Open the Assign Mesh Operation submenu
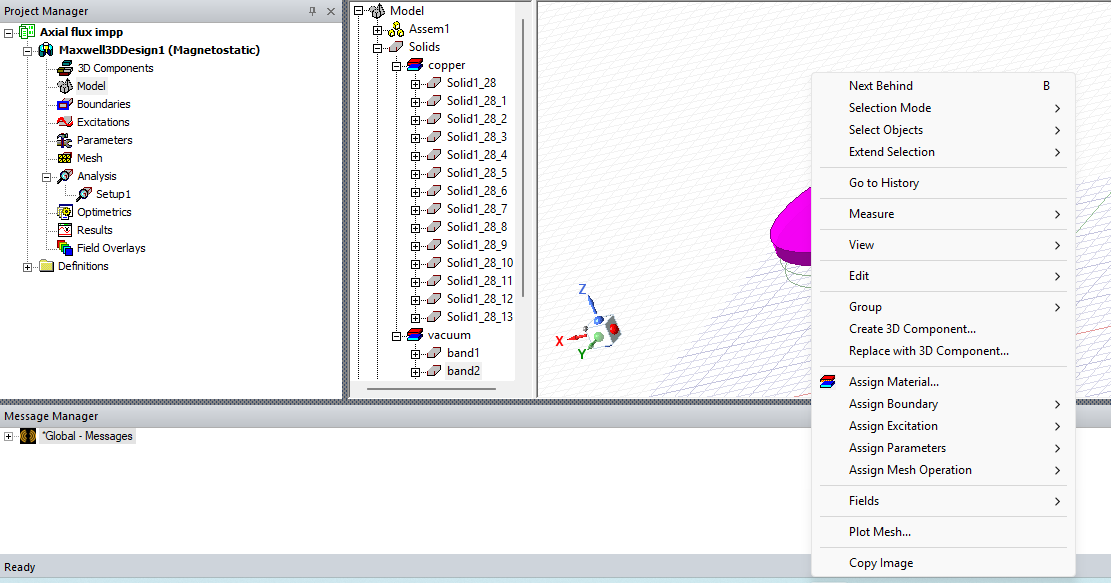The width and height of the screenshot is (1111, 583). point(943,470)
